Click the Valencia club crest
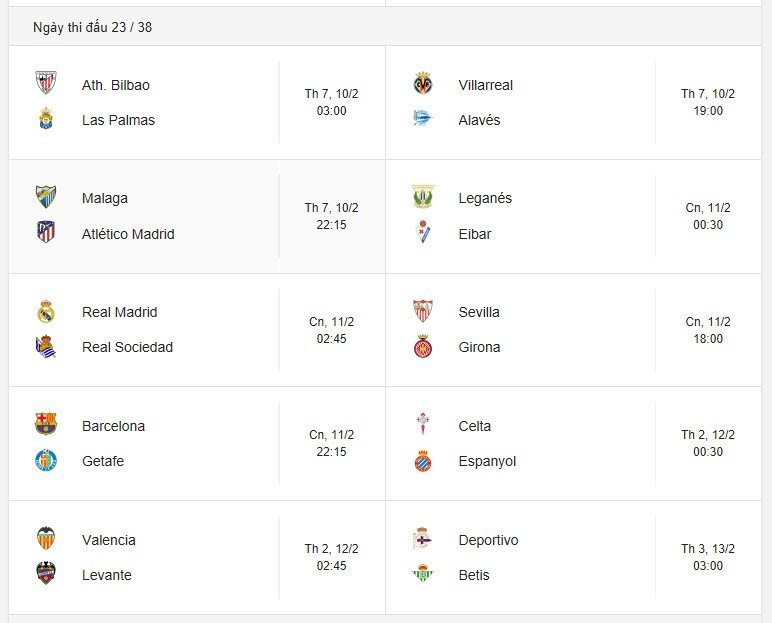Screen dimensions: 772x623 coord(46,539)
